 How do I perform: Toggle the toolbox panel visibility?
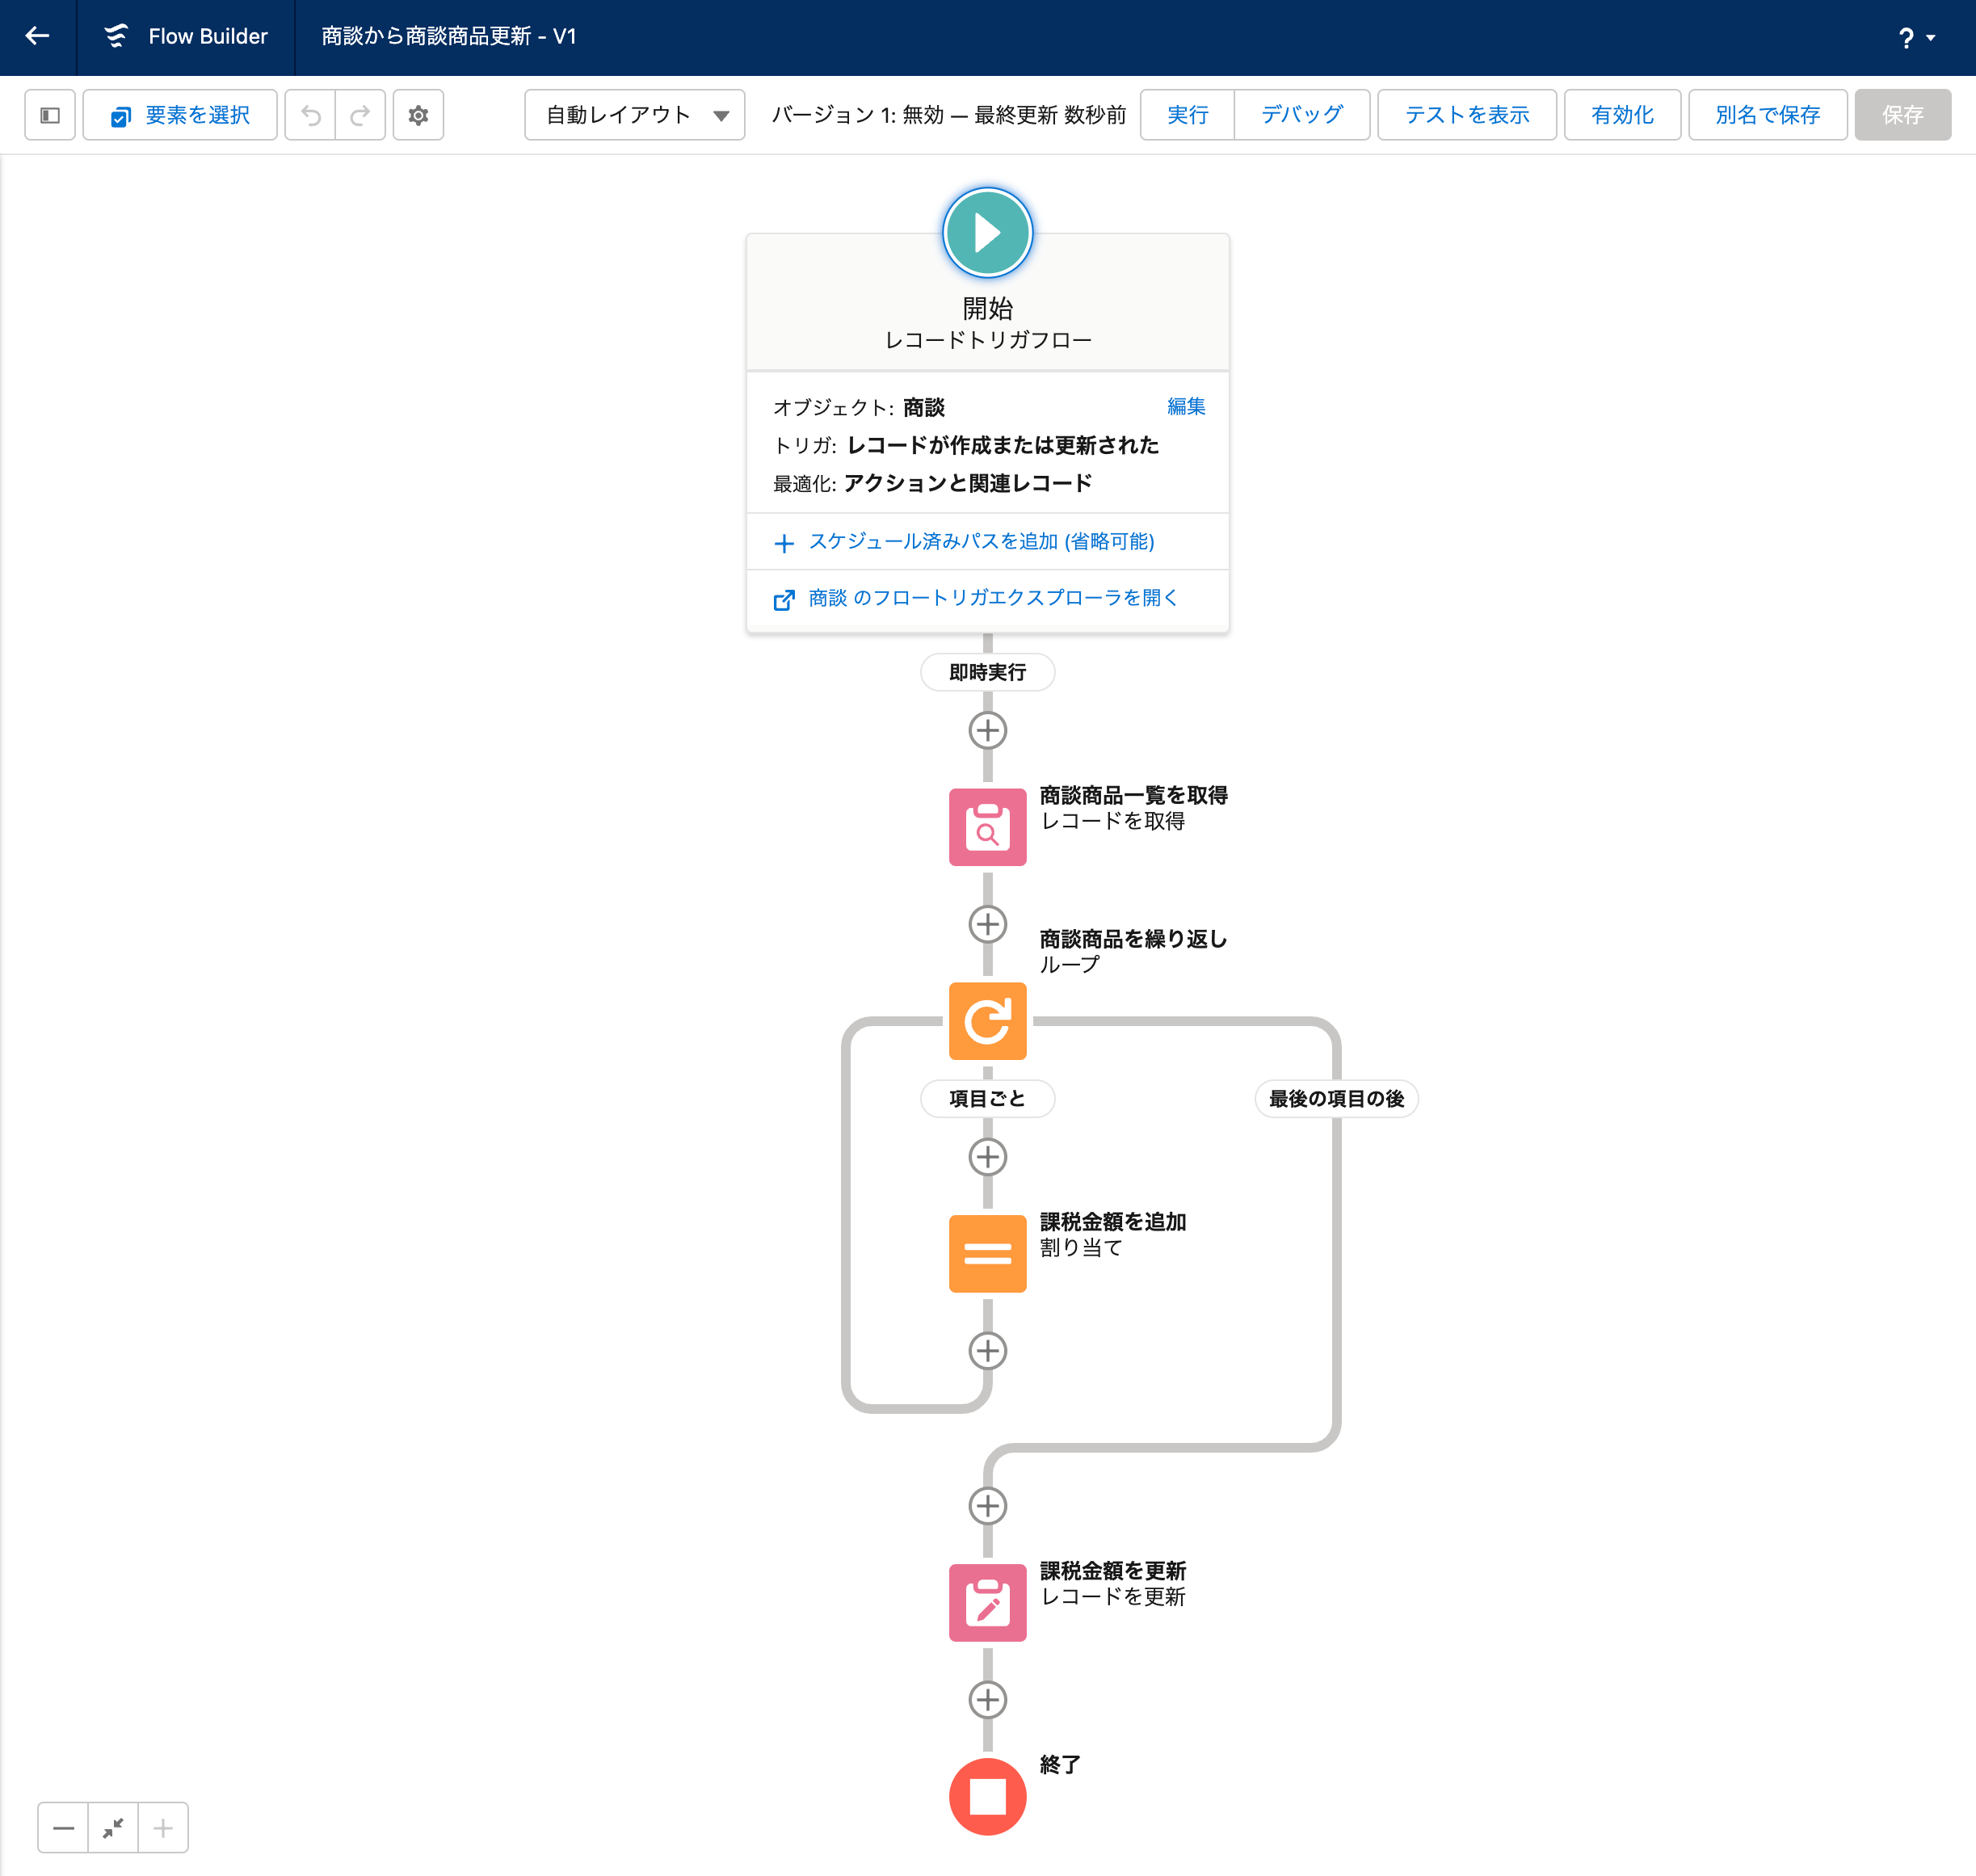coord(50,114)
